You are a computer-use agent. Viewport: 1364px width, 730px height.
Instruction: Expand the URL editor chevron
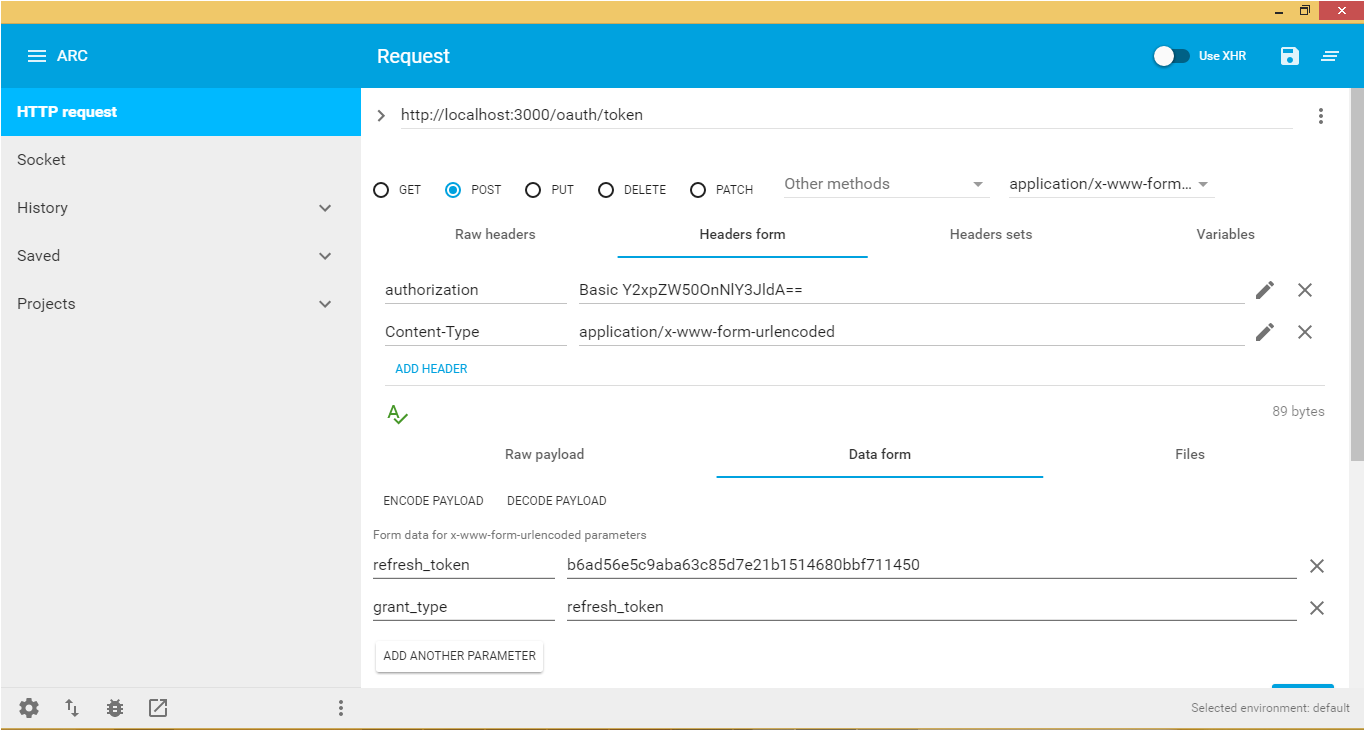[380, 116]
